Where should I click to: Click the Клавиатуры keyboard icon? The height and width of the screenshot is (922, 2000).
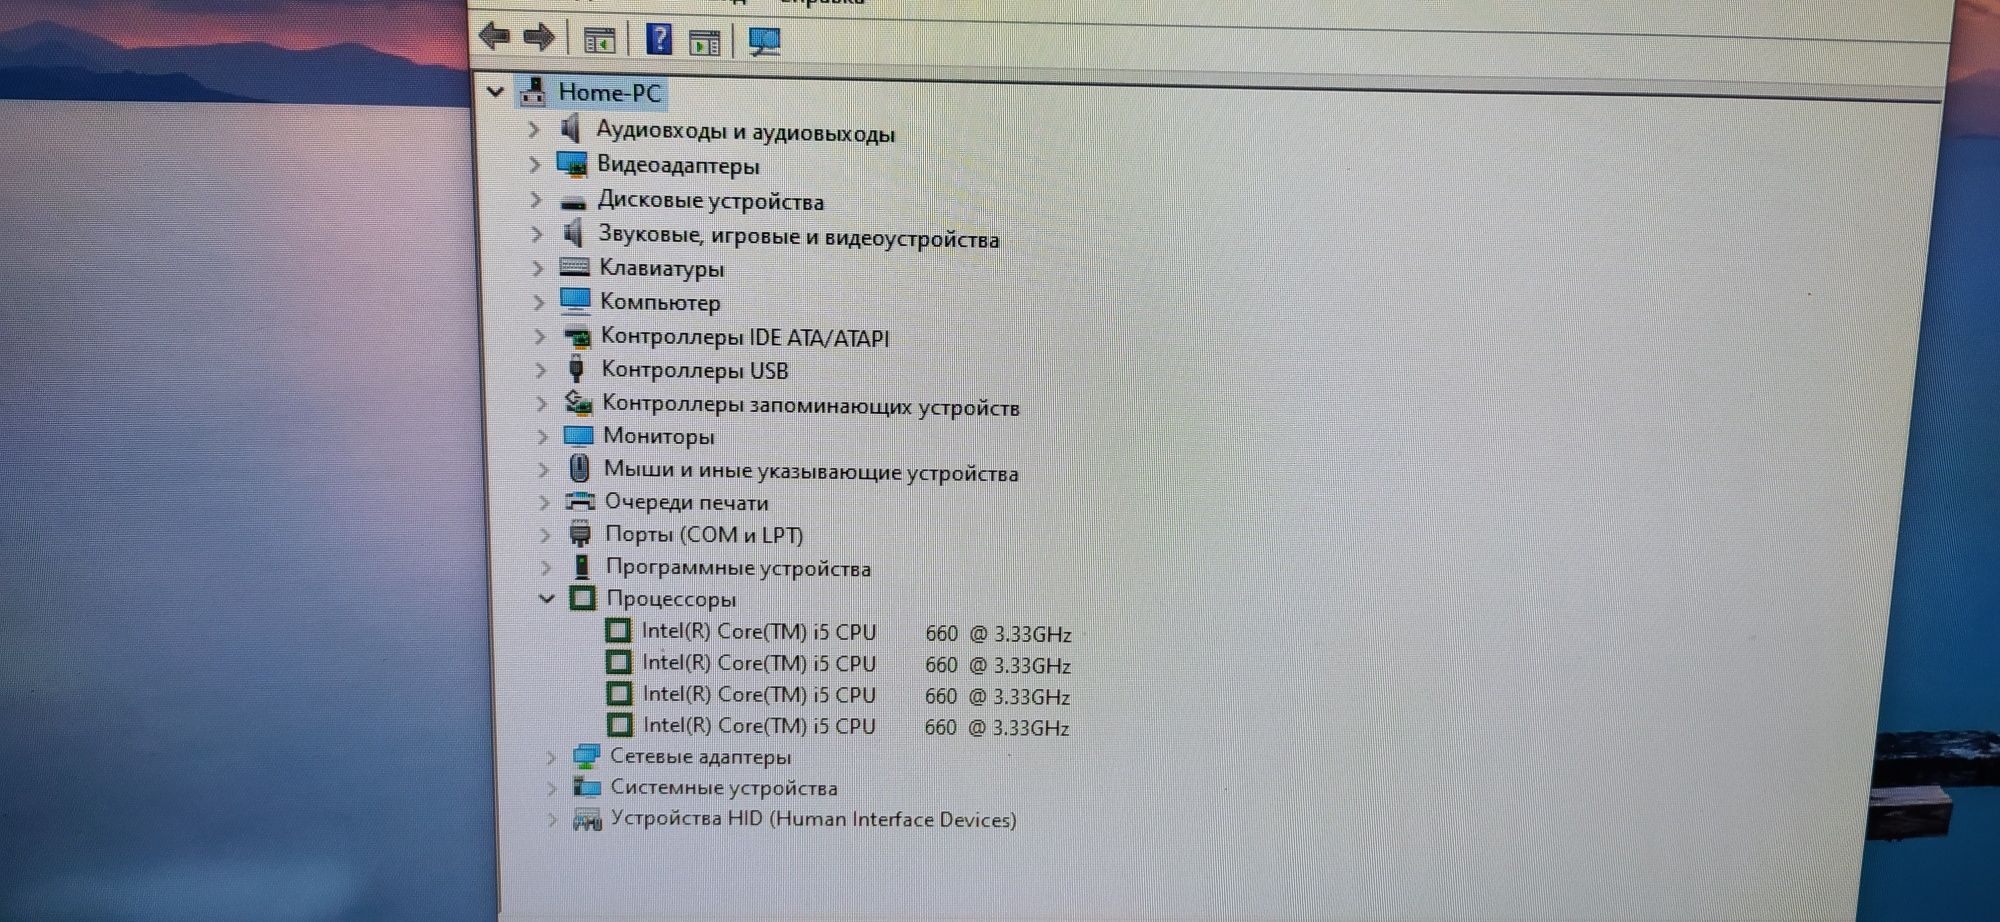pos(574,267)
